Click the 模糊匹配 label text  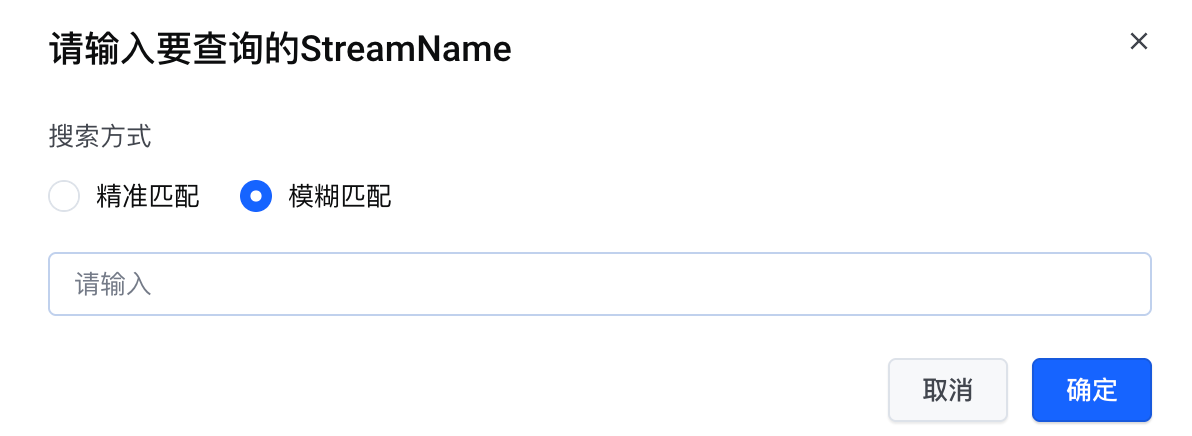(340, 197)
